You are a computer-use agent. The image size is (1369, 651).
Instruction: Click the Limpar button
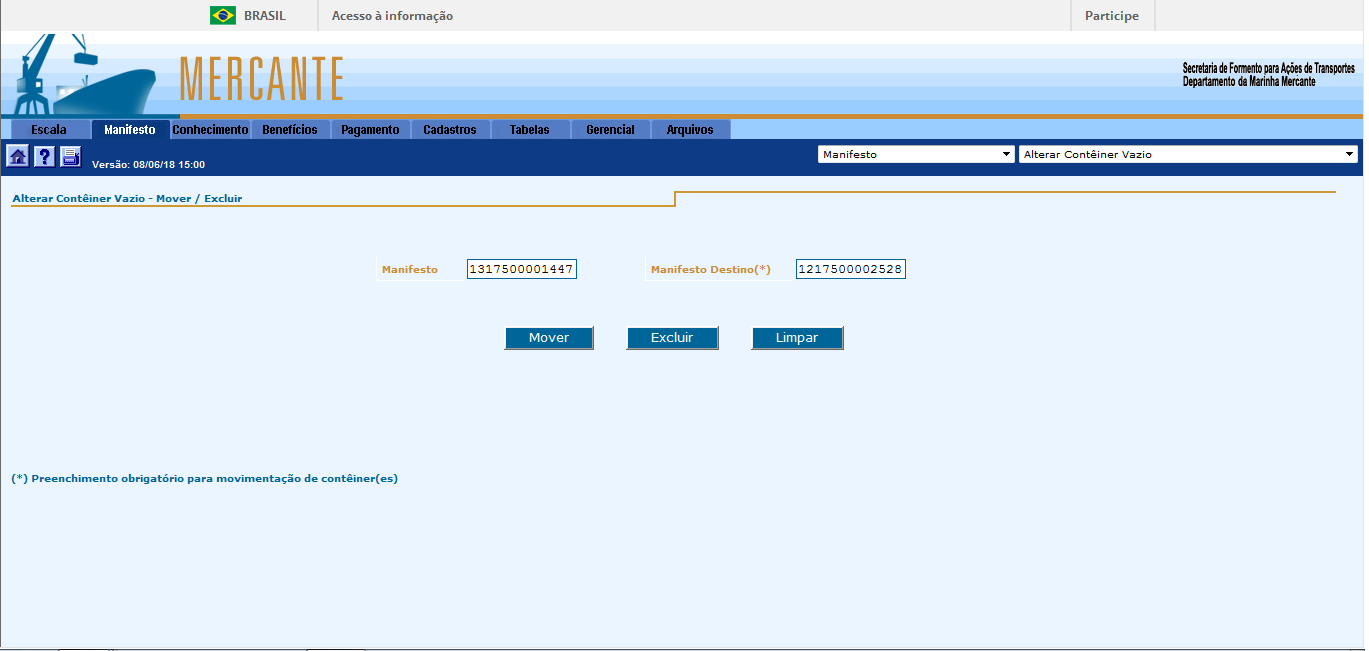coord(797,338)
